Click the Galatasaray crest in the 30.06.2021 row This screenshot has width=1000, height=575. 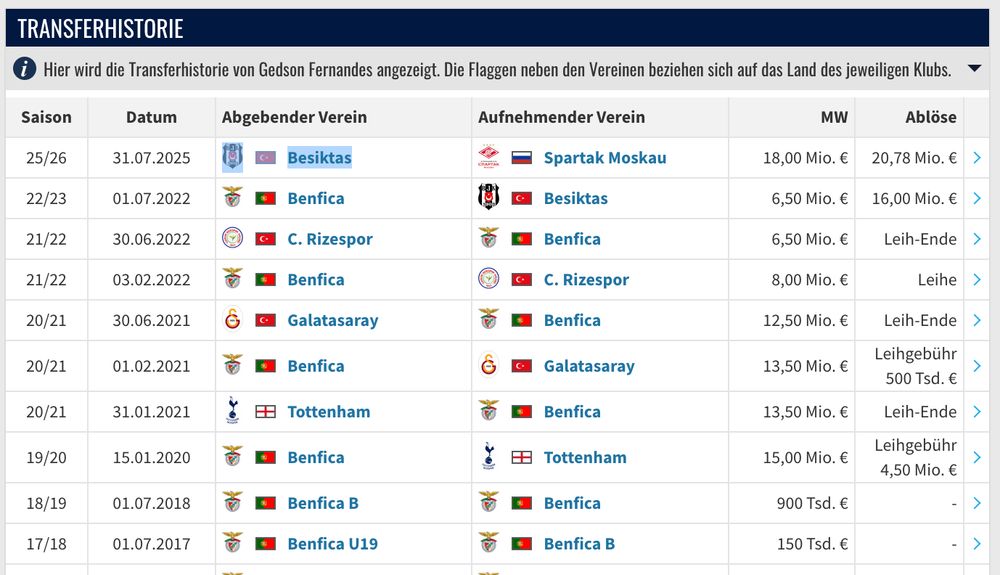tap(233, 319)
